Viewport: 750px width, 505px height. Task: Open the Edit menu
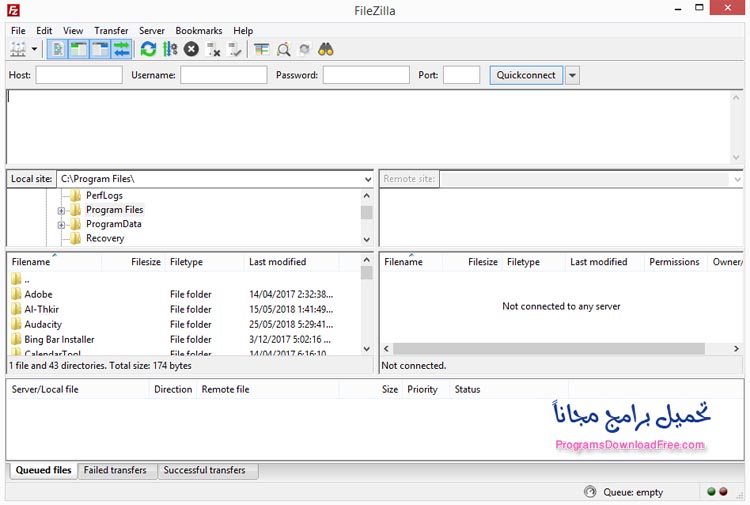coord(44,31)
